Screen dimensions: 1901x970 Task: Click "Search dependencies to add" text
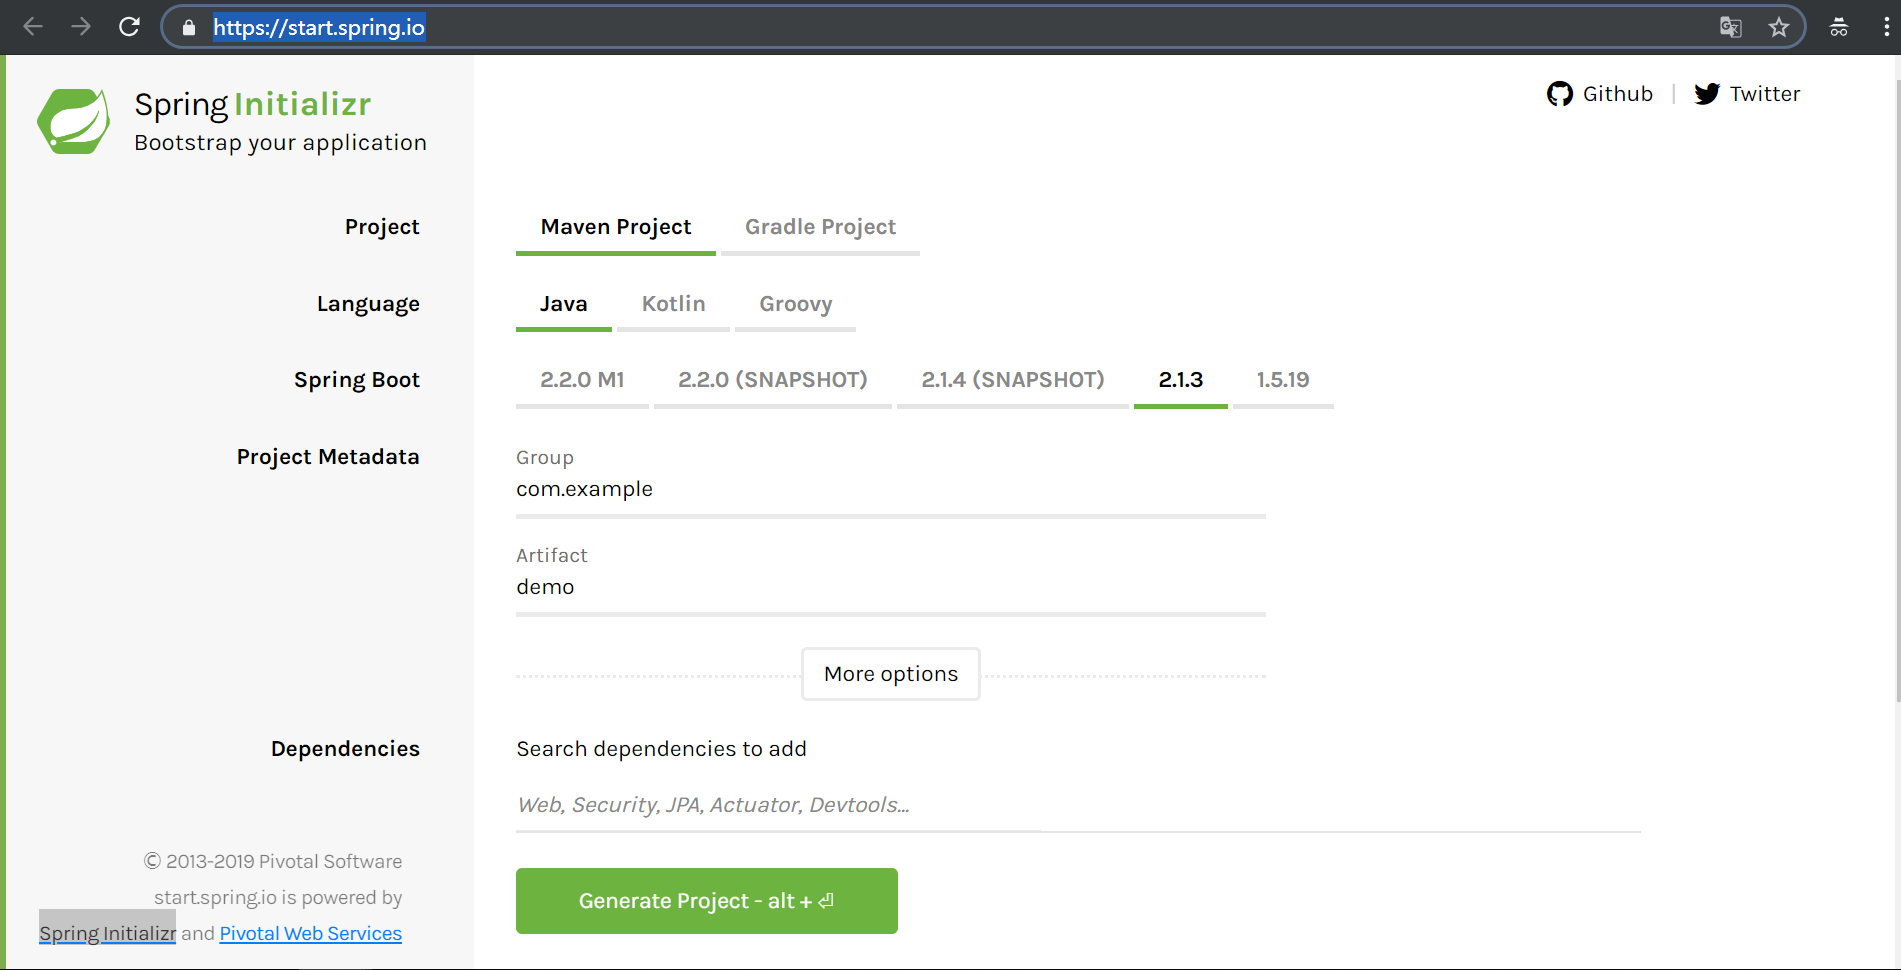[x=661, y=750]
